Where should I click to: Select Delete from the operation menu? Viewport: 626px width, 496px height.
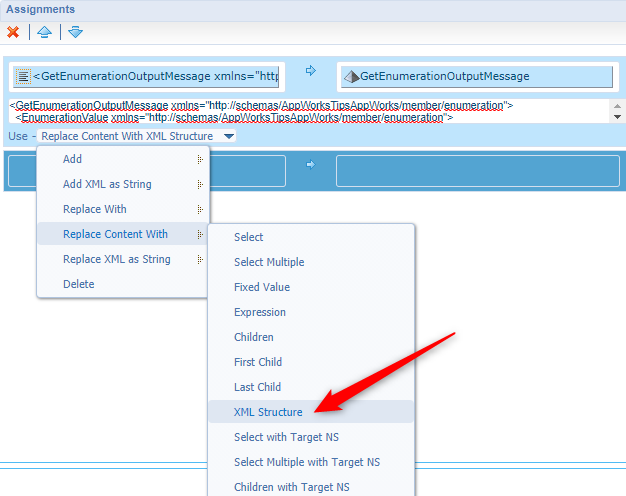click(79, 284)
